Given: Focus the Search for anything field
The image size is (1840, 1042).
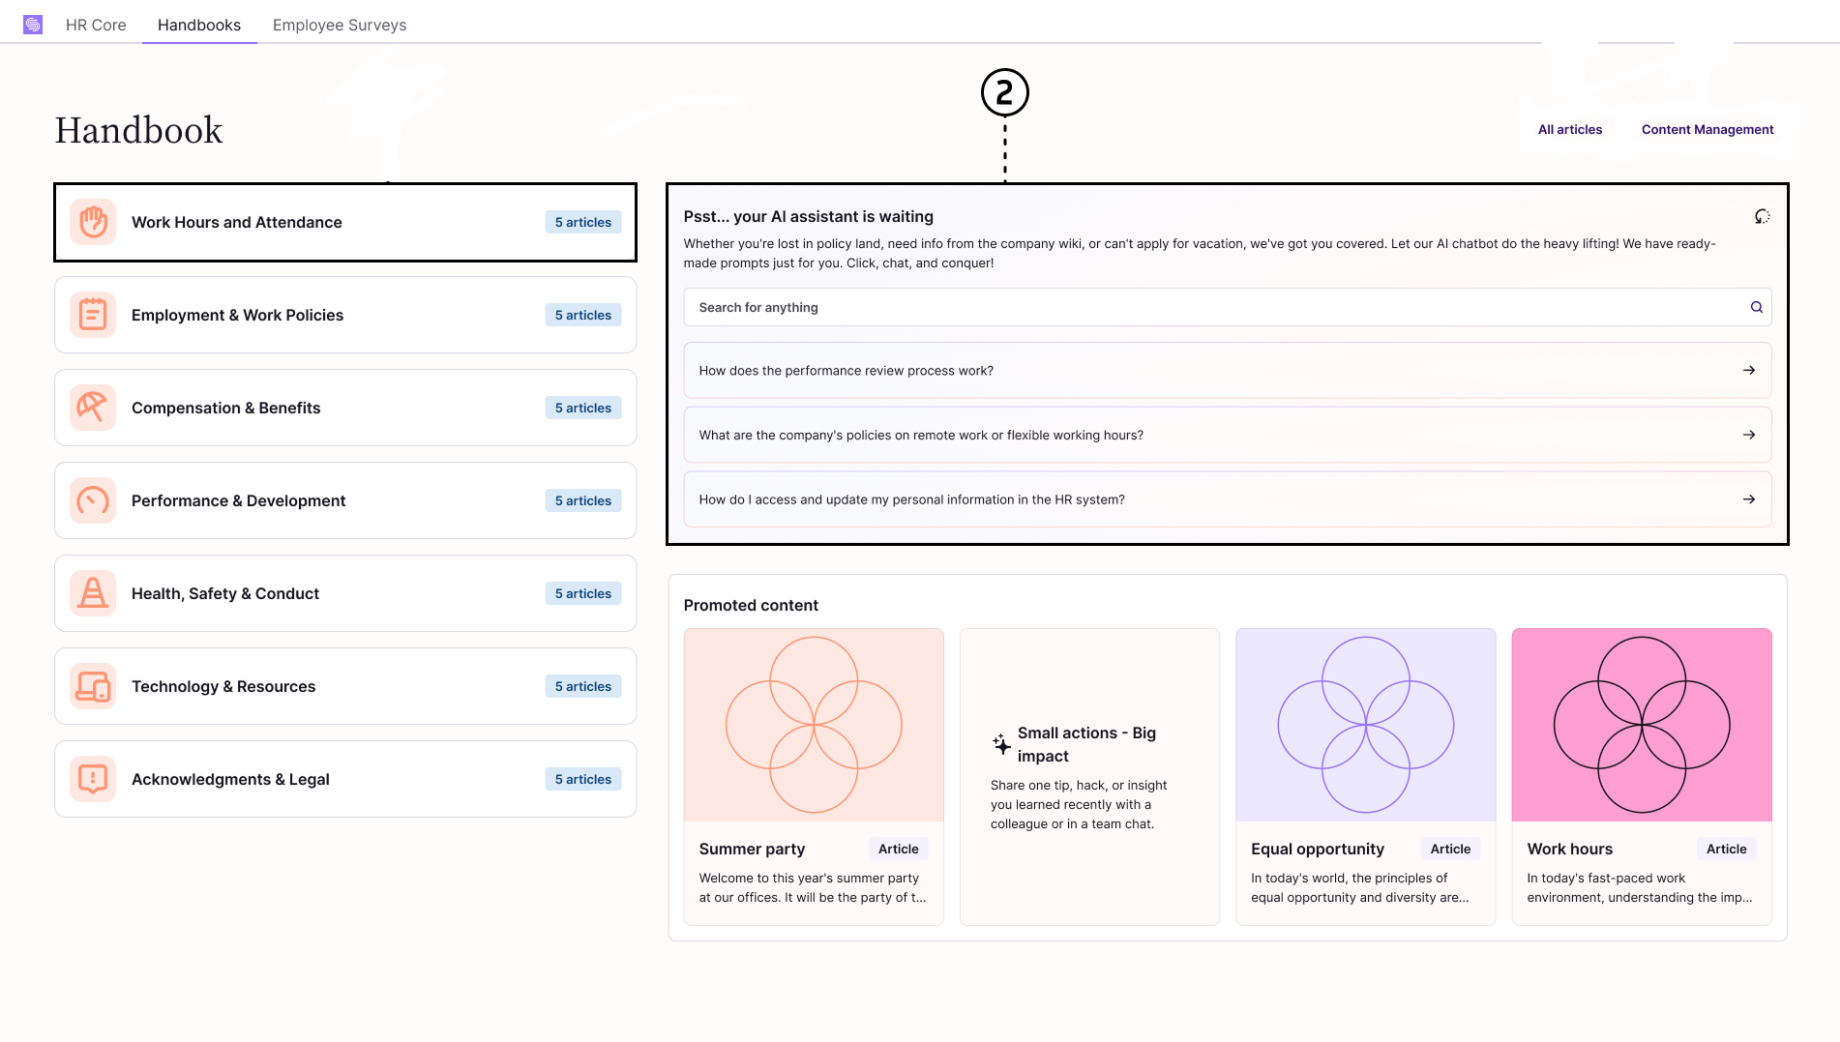Looking at the screenshot, I should 1227,307.
